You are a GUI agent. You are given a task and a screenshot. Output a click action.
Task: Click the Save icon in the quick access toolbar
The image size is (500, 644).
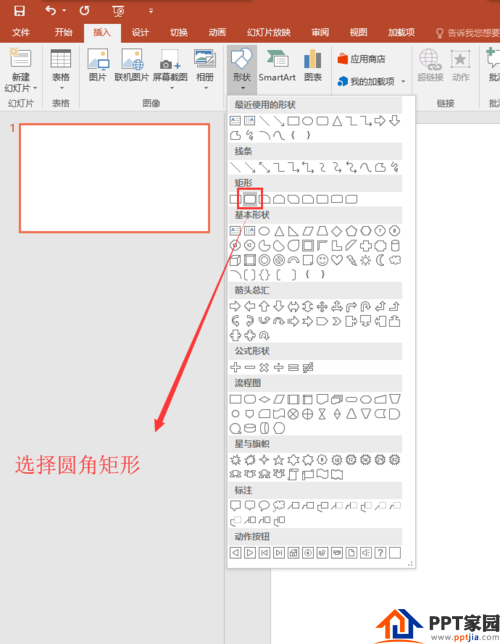click(x=19, y=11)
